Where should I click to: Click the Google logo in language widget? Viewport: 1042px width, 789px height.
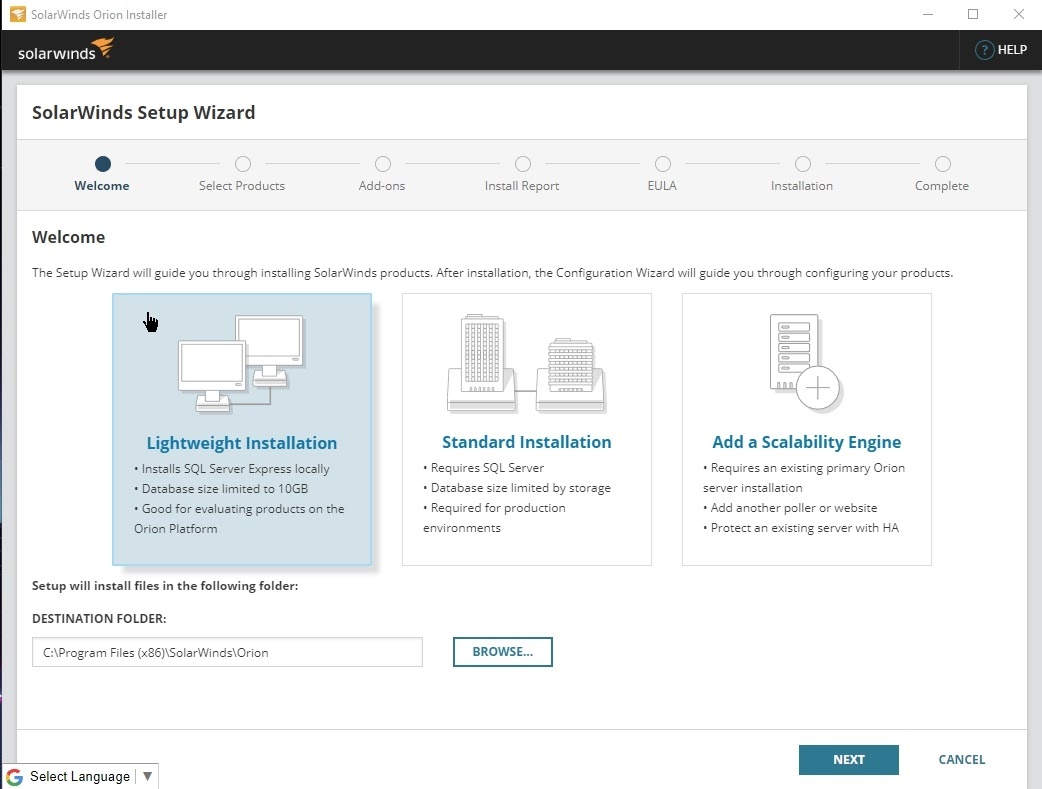15,776
